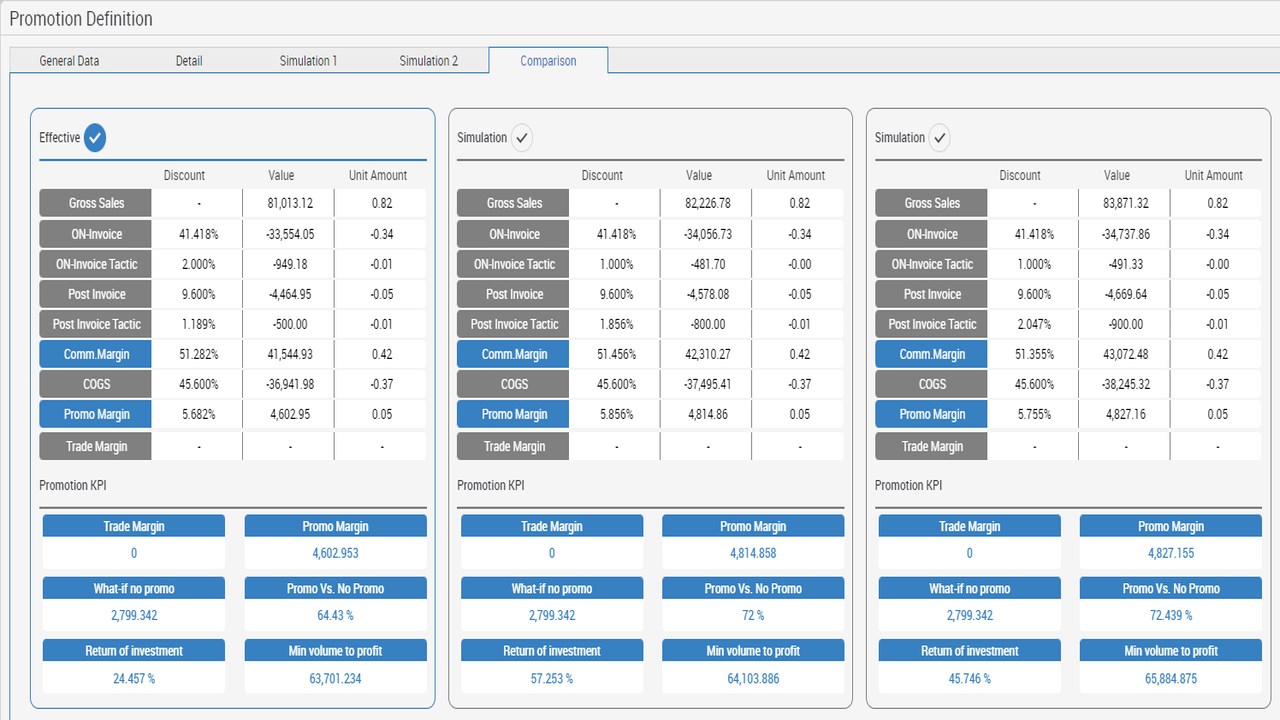Click Comm.Margin percentage 51.355%

click(1034, 354)
